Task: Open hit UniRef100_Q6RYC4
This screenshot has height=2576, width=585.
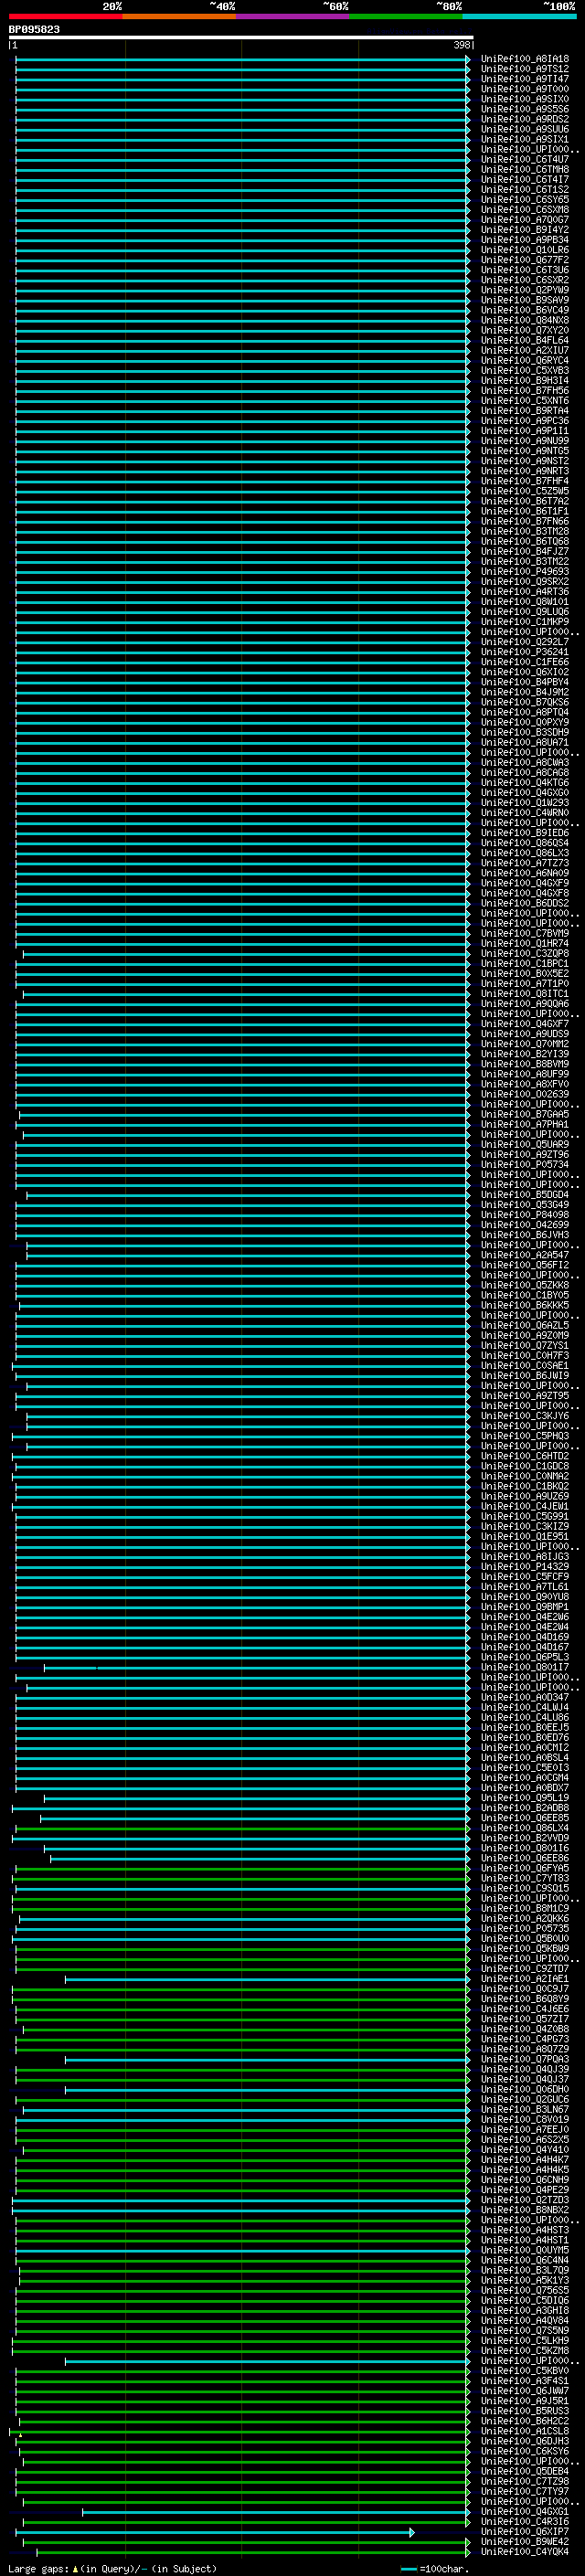Action: coord(525,360)
